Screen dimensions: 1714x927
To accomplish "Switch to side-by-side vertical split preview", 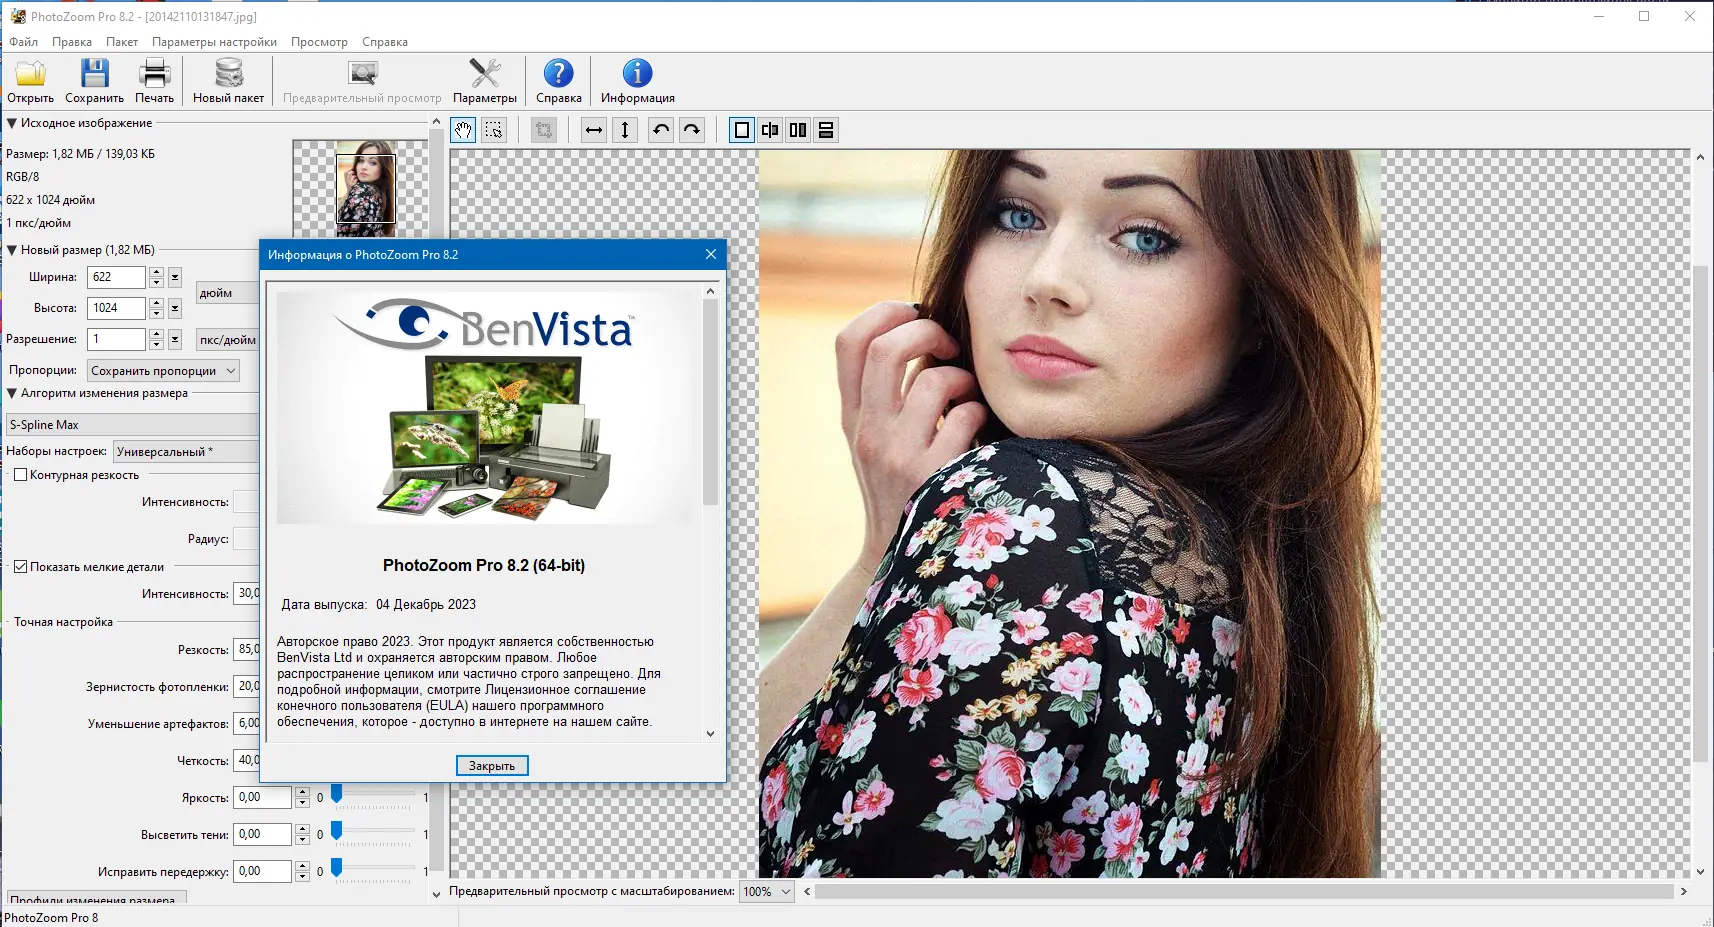I will pyautogui.click(x=798, y=130).
